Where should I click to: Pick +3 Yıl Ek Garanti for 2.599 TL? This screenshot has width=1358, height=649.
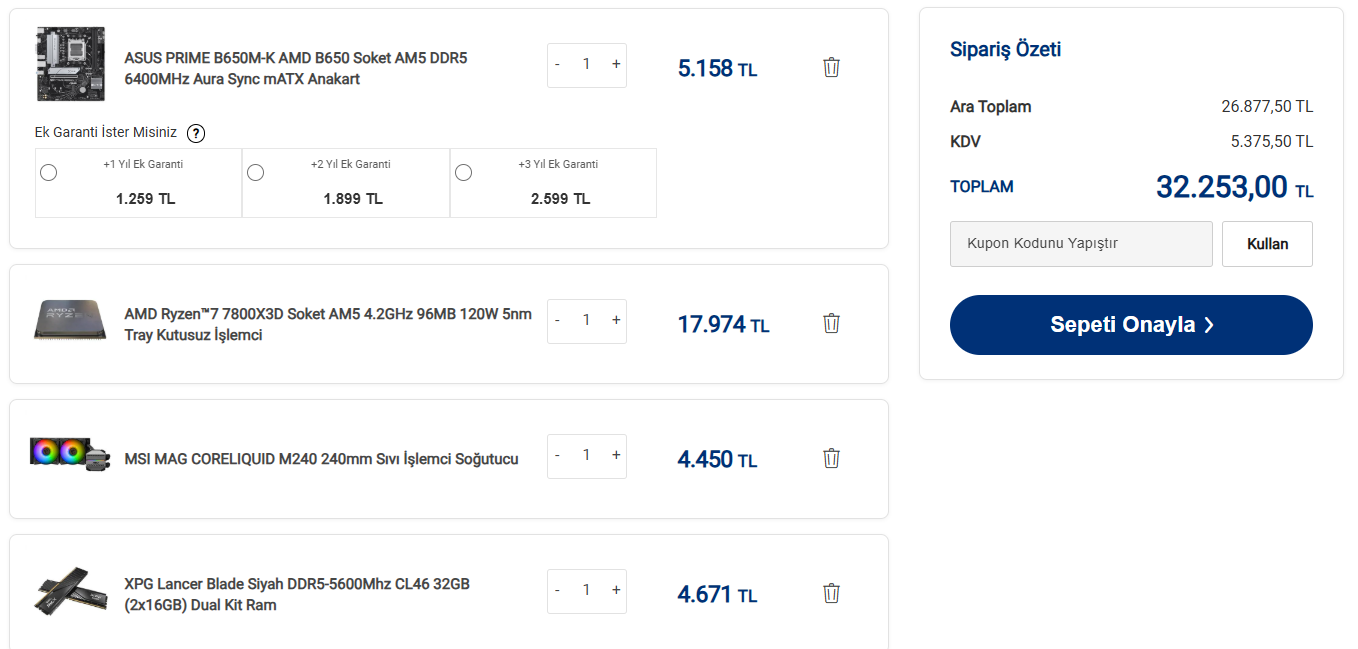pyautogui.click(x=464, y=172)
